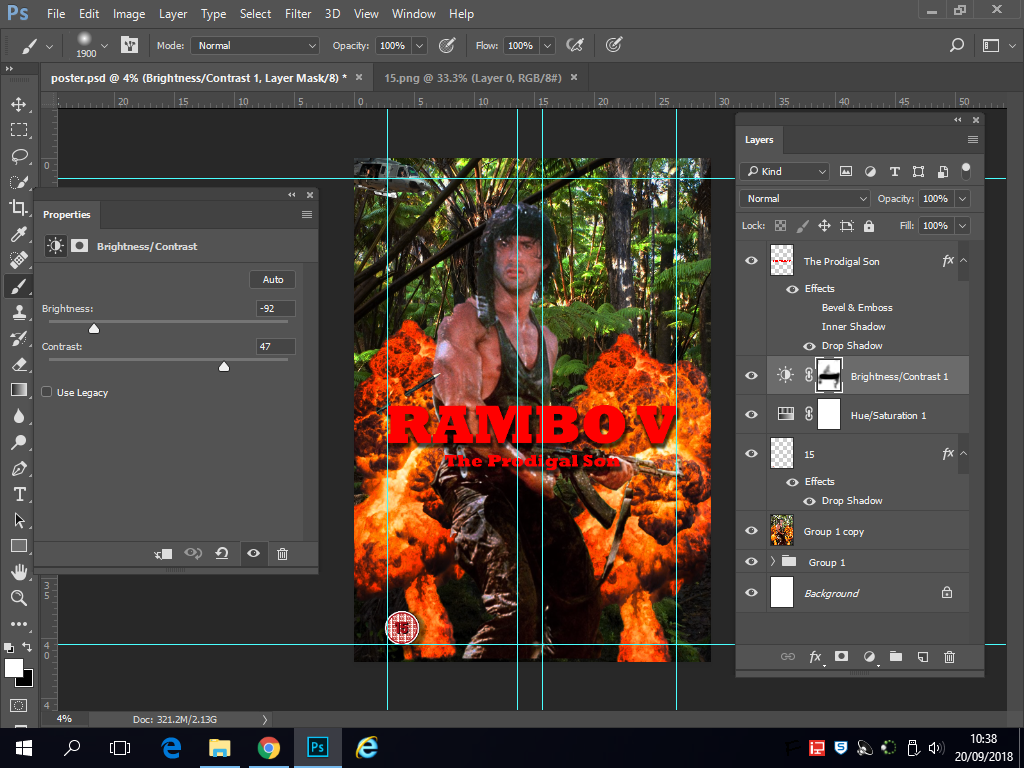The width and height of the screenshot is (1024, 768).
Task: Enable the Use Legacy checkbox
Action: [x=47, y=392]
